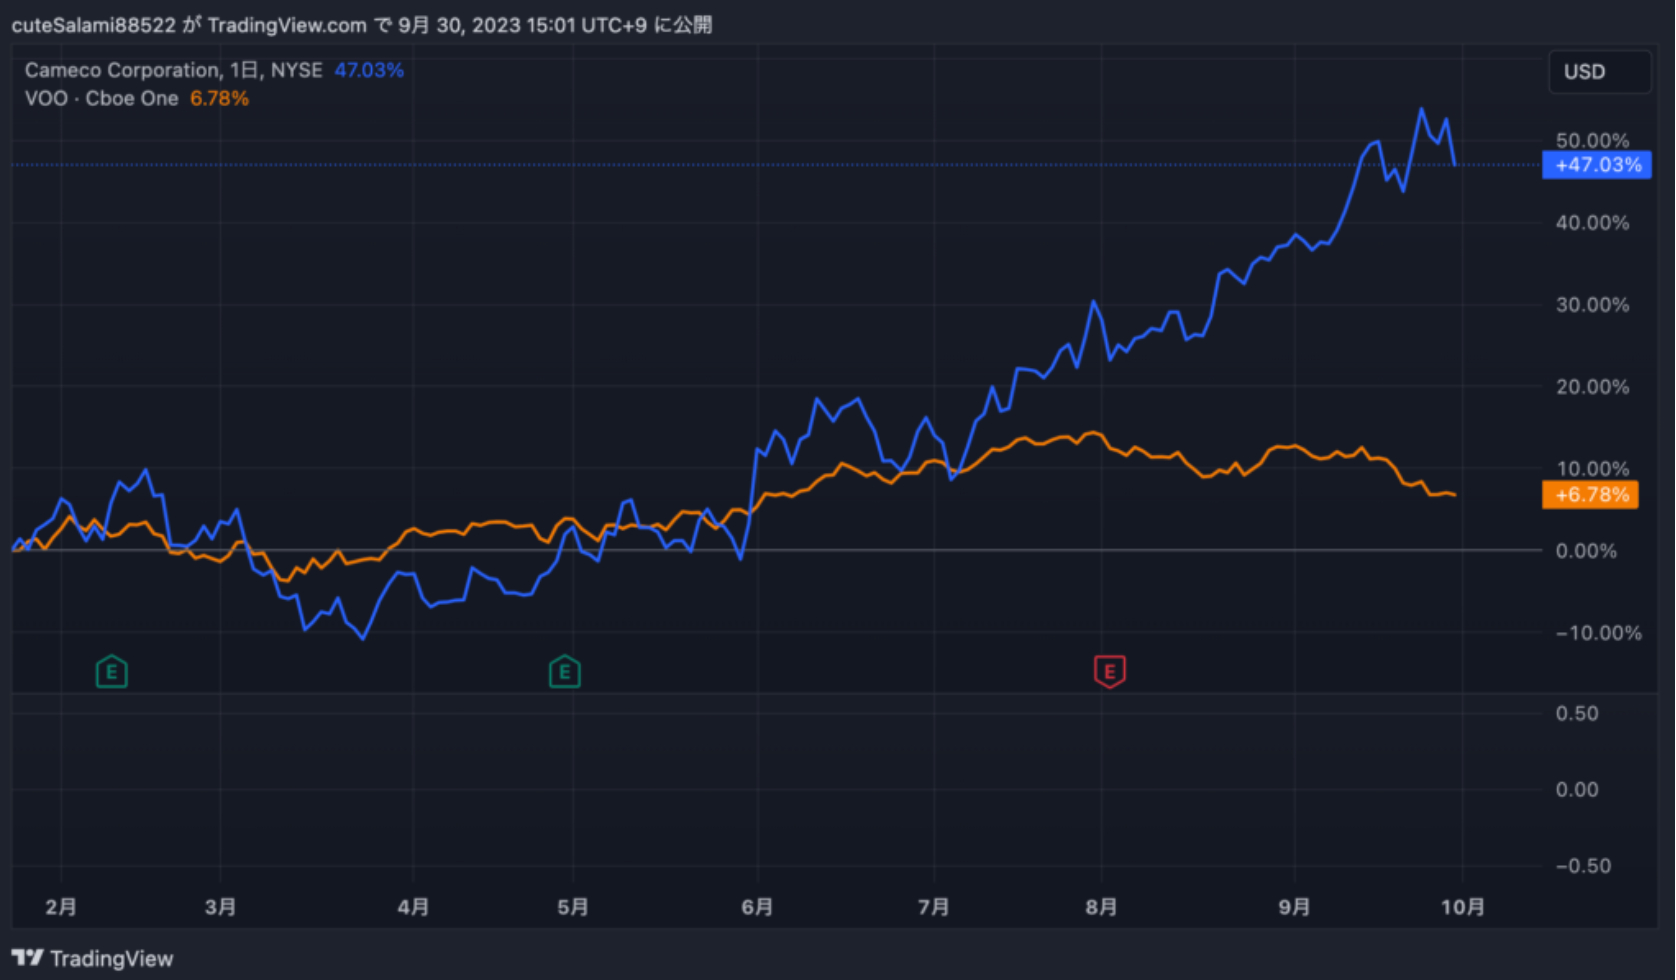This screenshot has width=1676, height=980.
Task: Click the 50.00% price scale label
Action: [x=1592, y=140]
